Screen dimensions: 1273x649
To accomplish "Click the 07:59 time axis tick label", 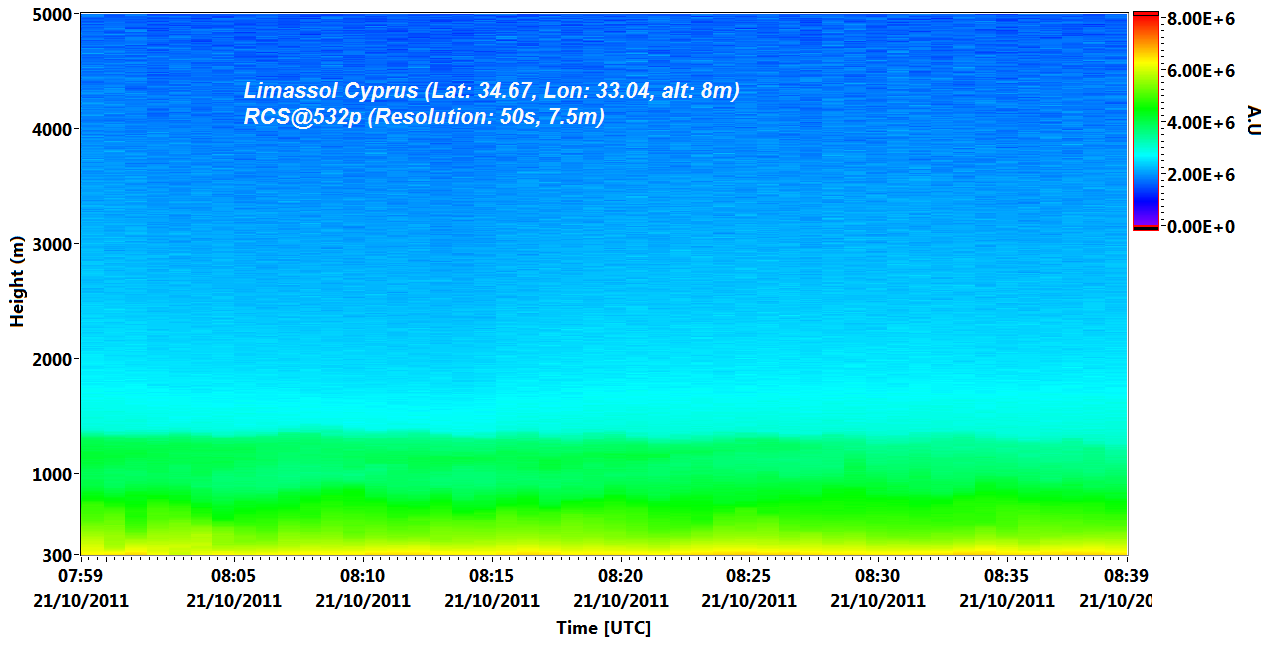I will (x=82, y=576).
